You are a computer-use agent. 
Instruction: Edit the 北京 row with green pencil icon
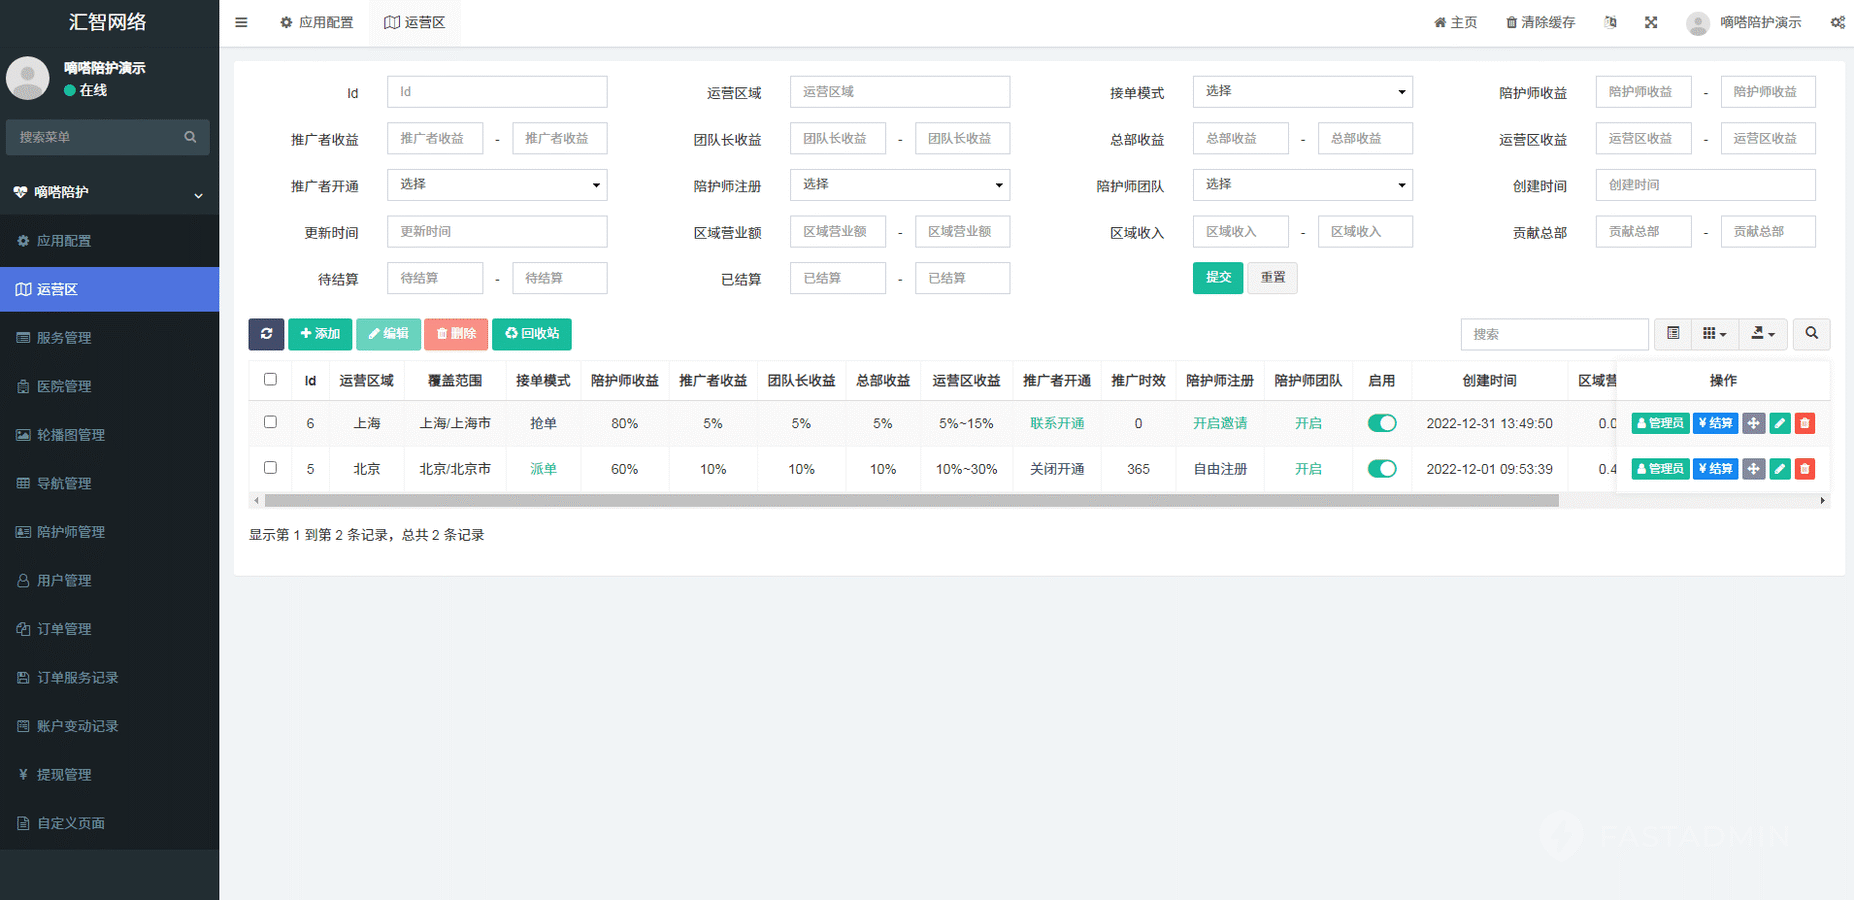[1780, 469]
